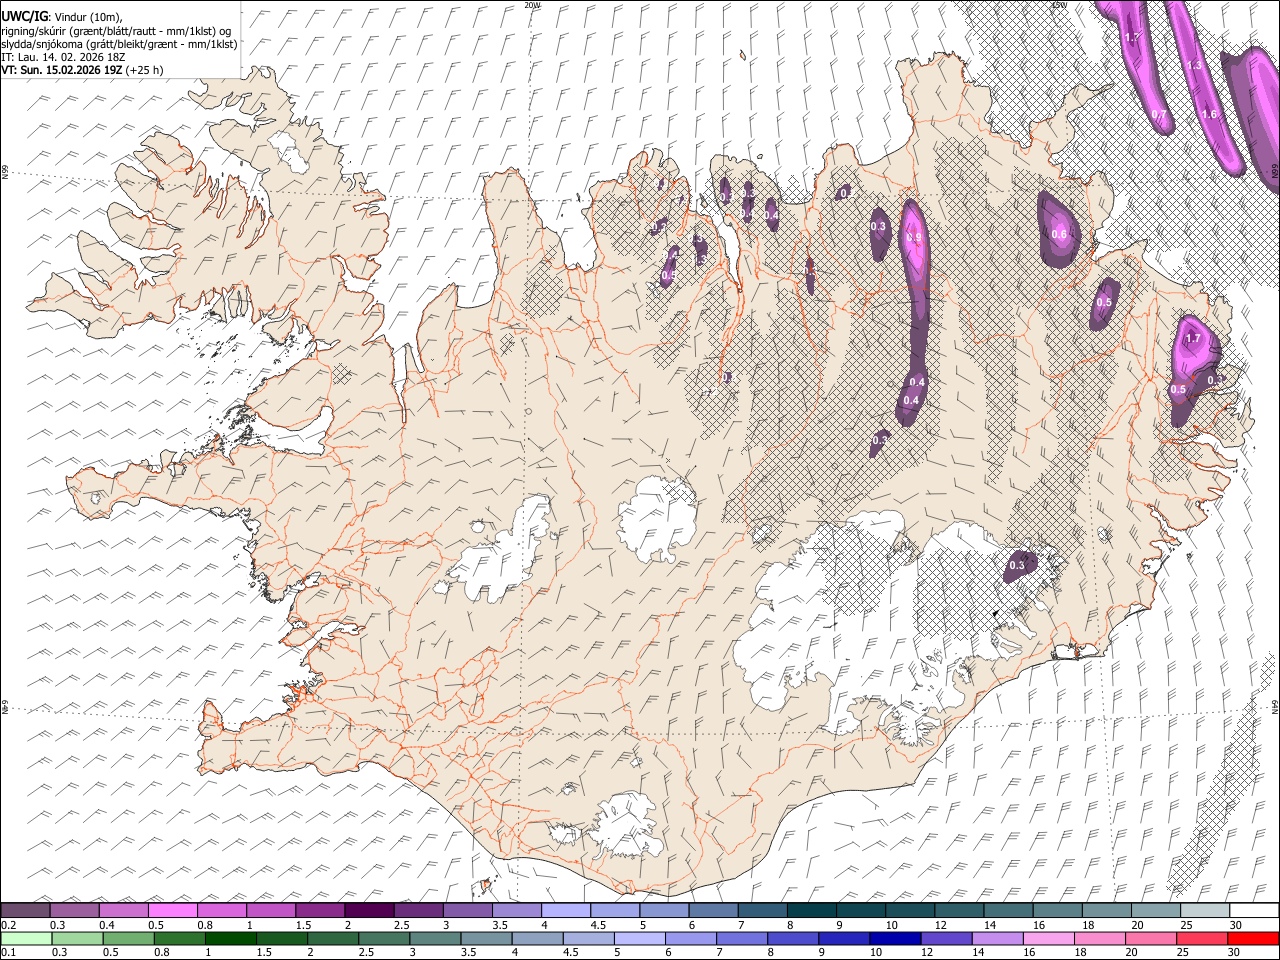
Task: Select the top-row legend swatch between 0.2 and 0.3
Action: (26, 911)
